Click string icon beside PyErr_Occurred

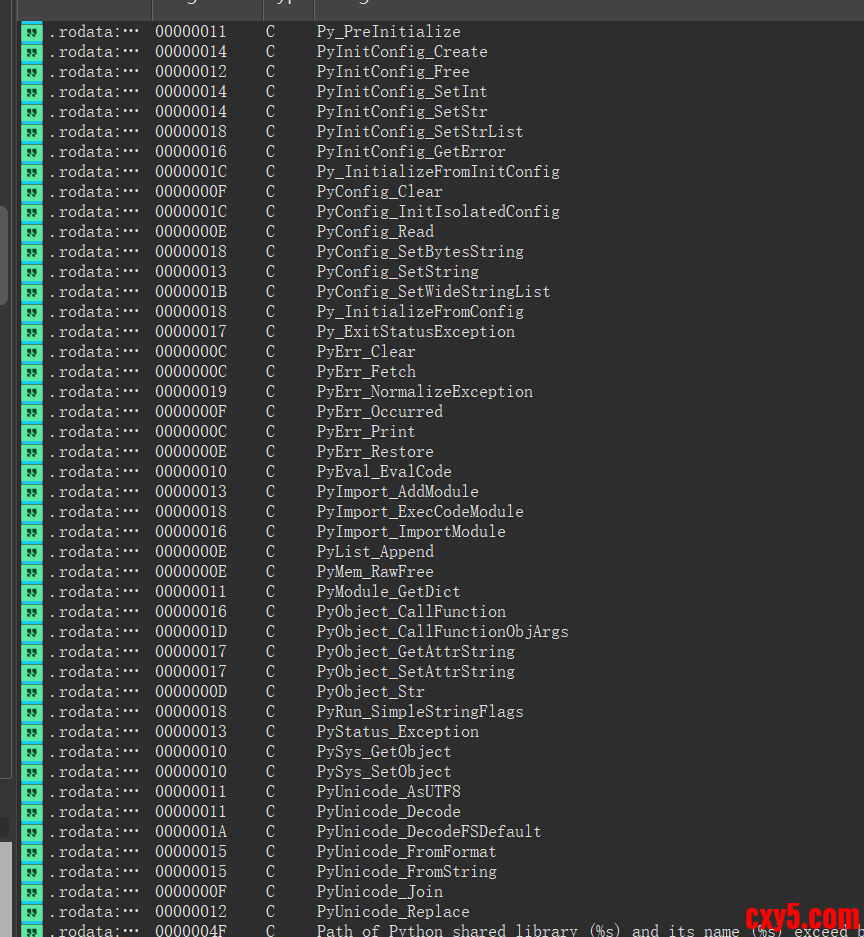[x=32, y=412]
